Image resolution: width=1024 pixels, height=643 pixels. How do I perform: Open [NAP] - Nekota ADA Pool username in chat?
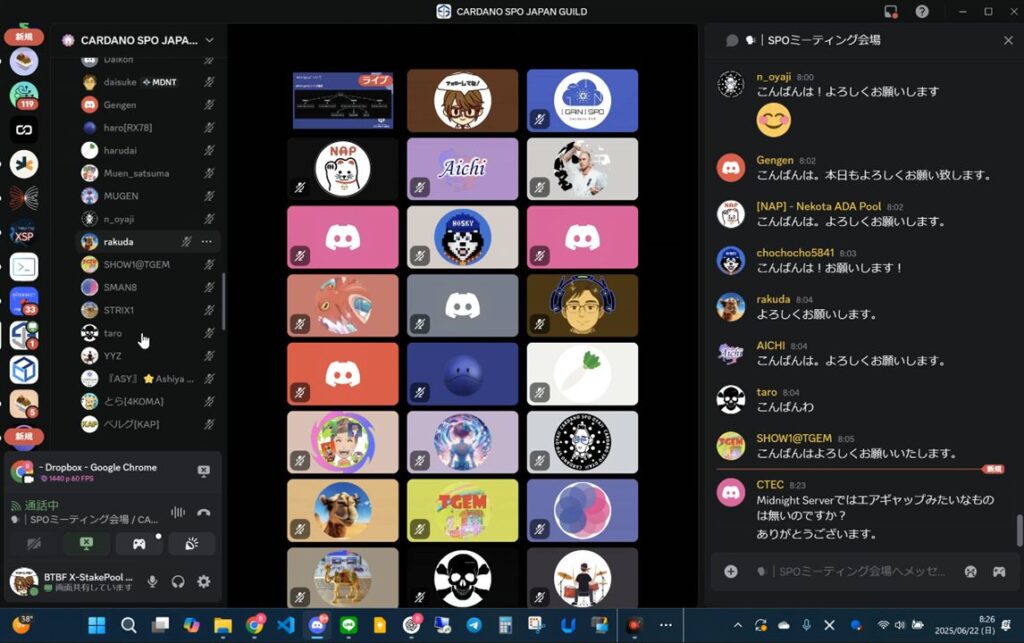pos(819,206)
